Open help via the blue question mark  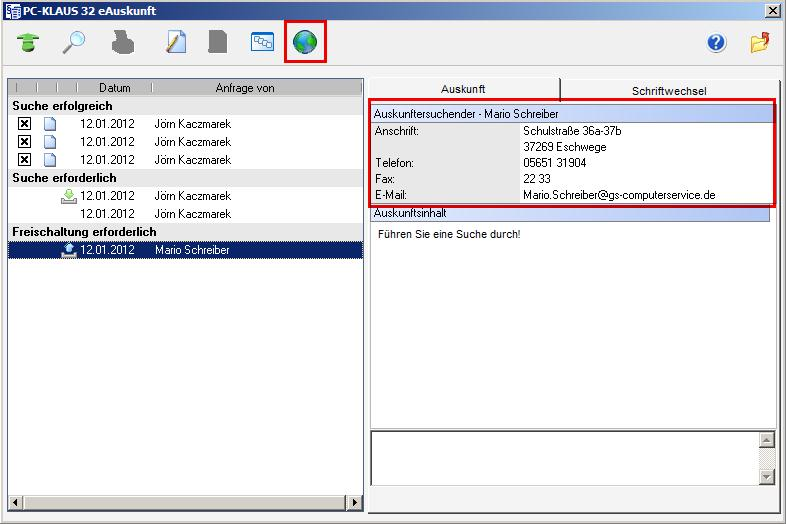716,42
